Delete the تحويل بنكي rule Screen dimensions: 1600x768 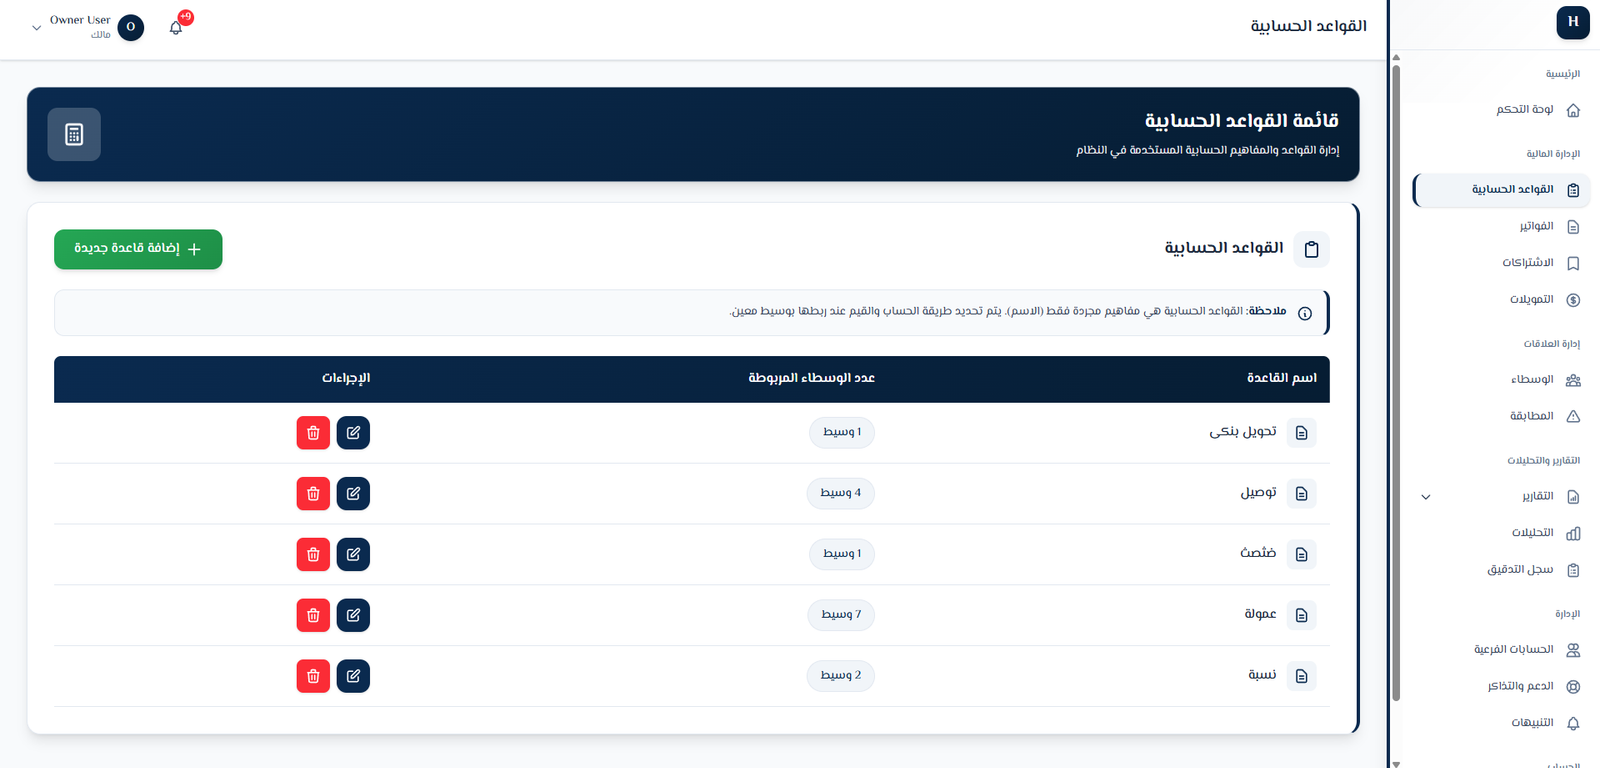tap(313, 433)
